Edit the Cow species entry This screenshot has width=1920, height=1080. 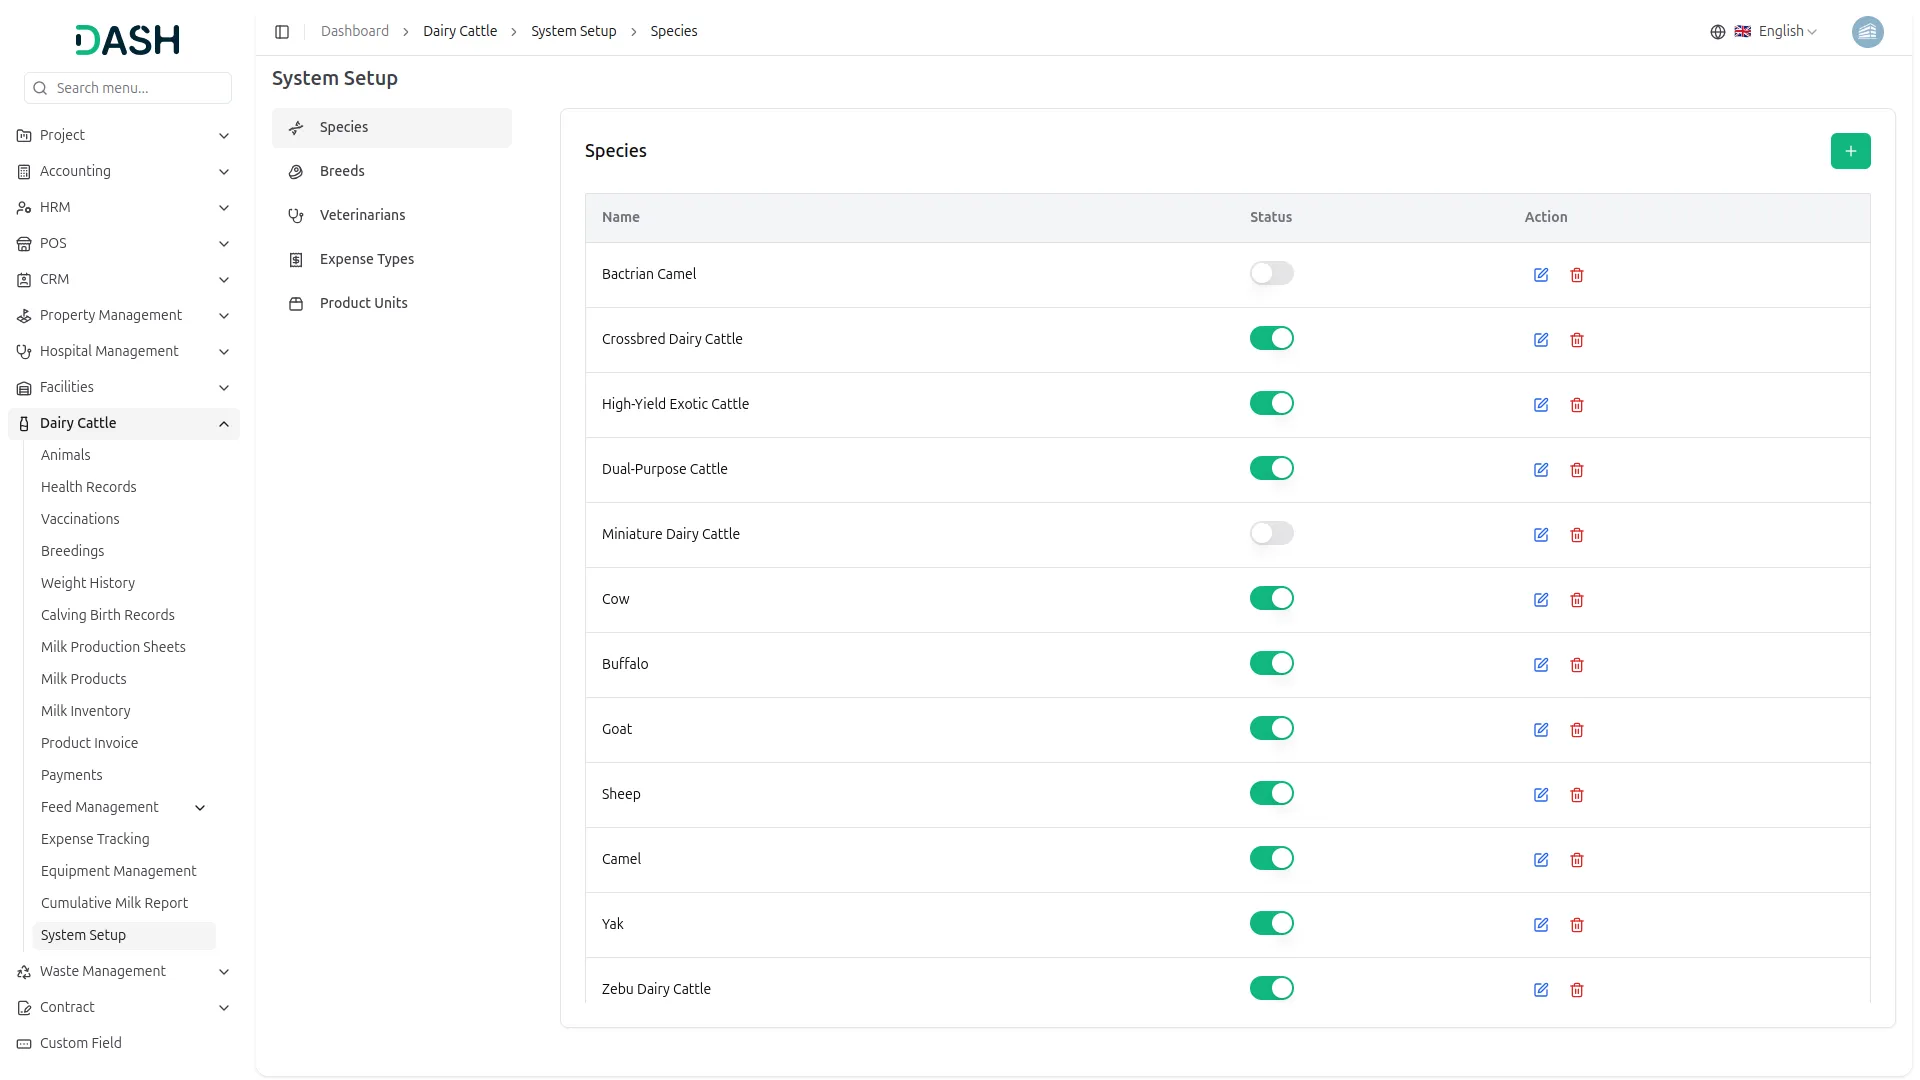pyautogui.click(x=1541, y=600)
